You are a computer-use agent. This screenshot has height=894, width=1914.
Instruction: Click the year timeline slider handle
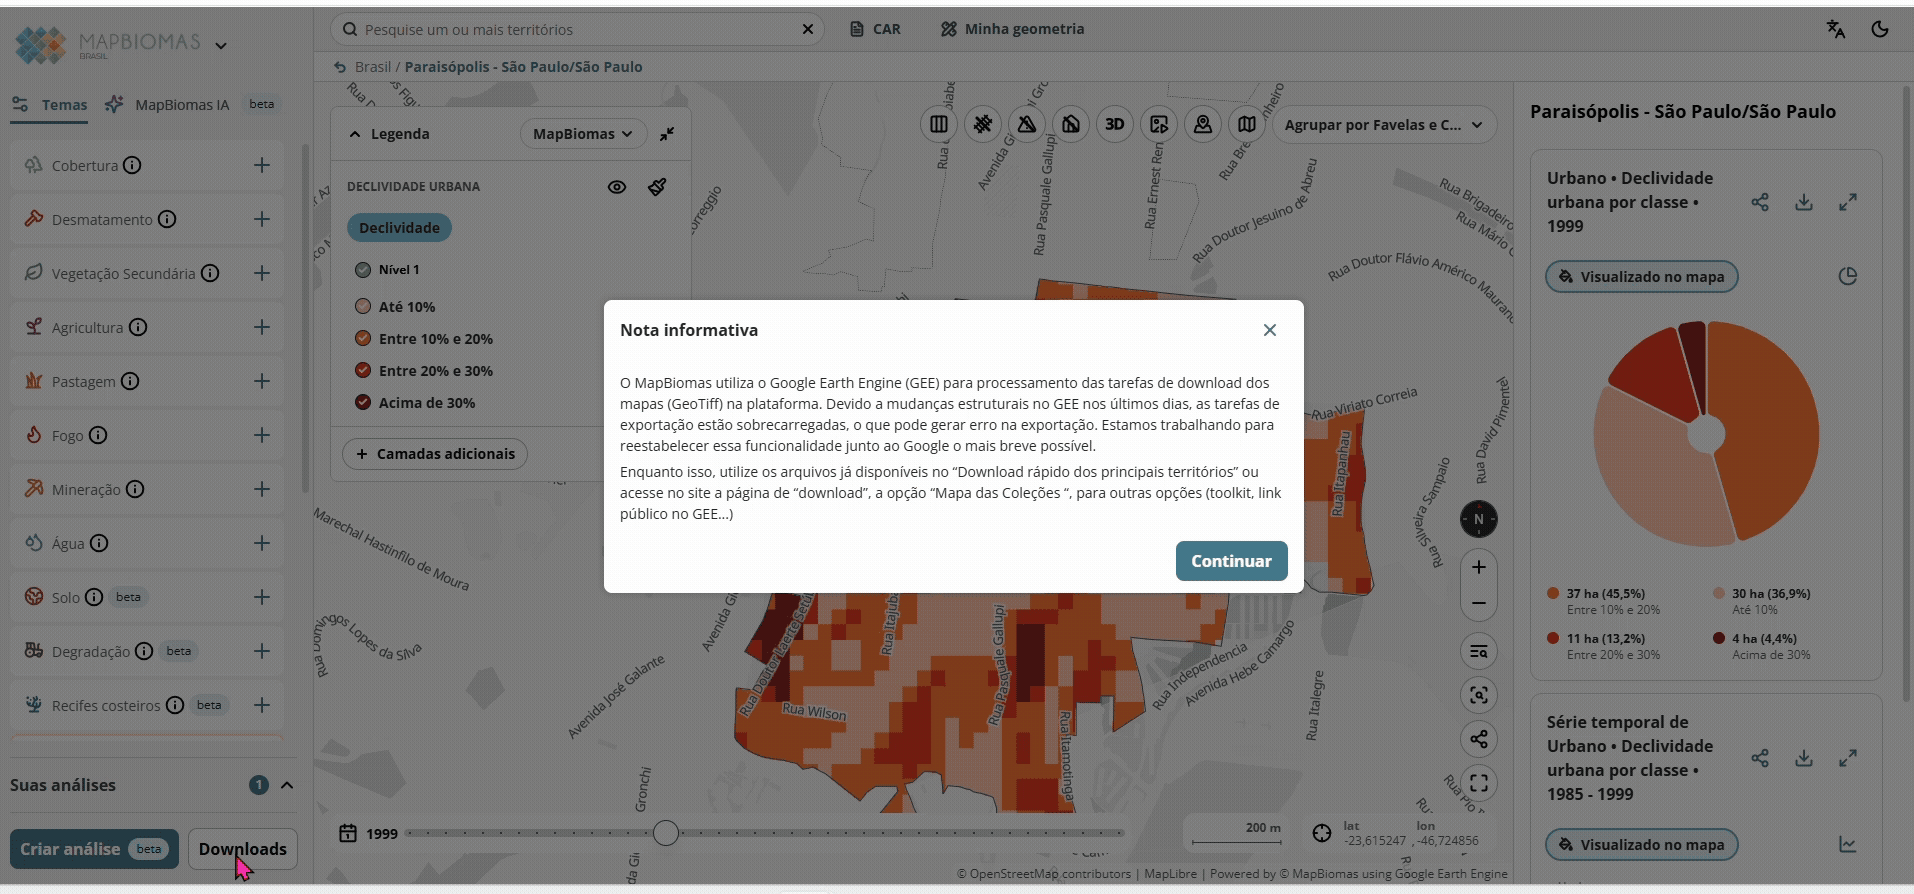click(x=666, y=832)
